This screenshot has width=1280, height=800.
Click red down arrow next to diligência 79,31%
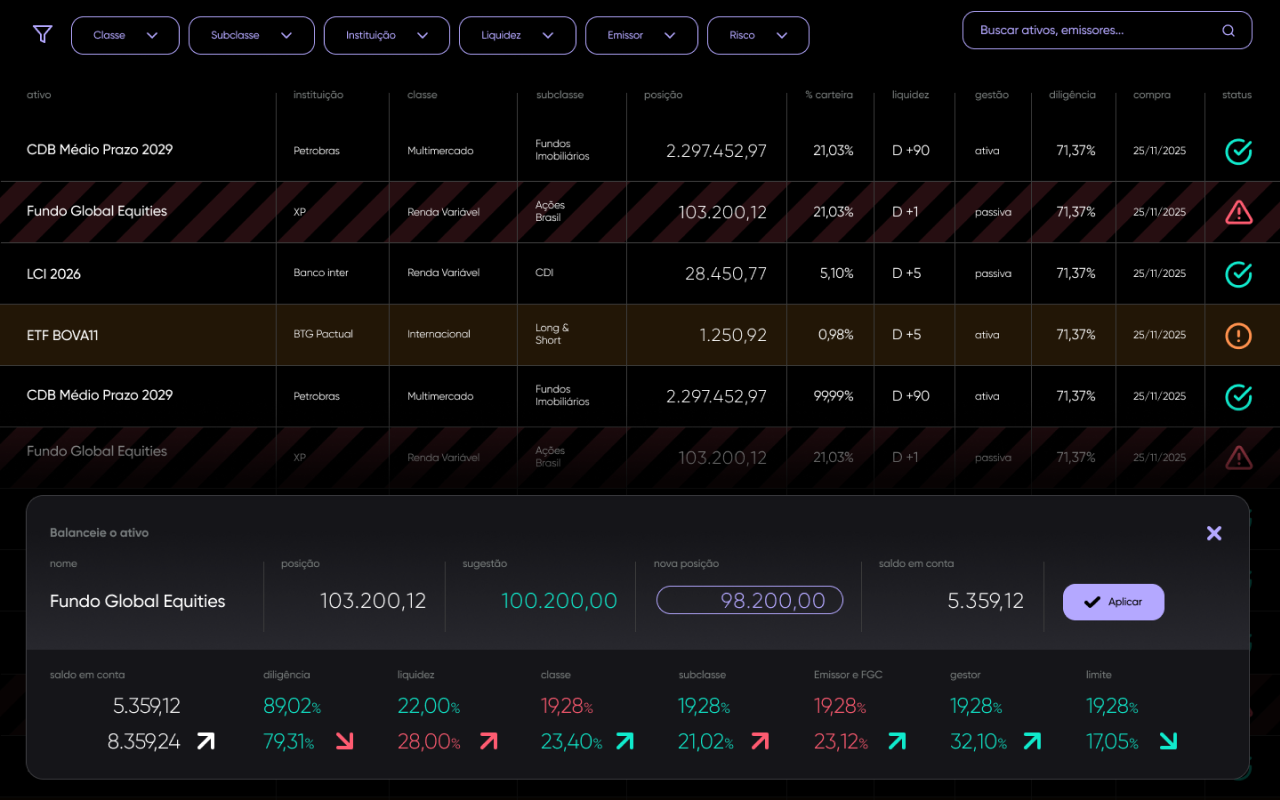coord(344,741)
